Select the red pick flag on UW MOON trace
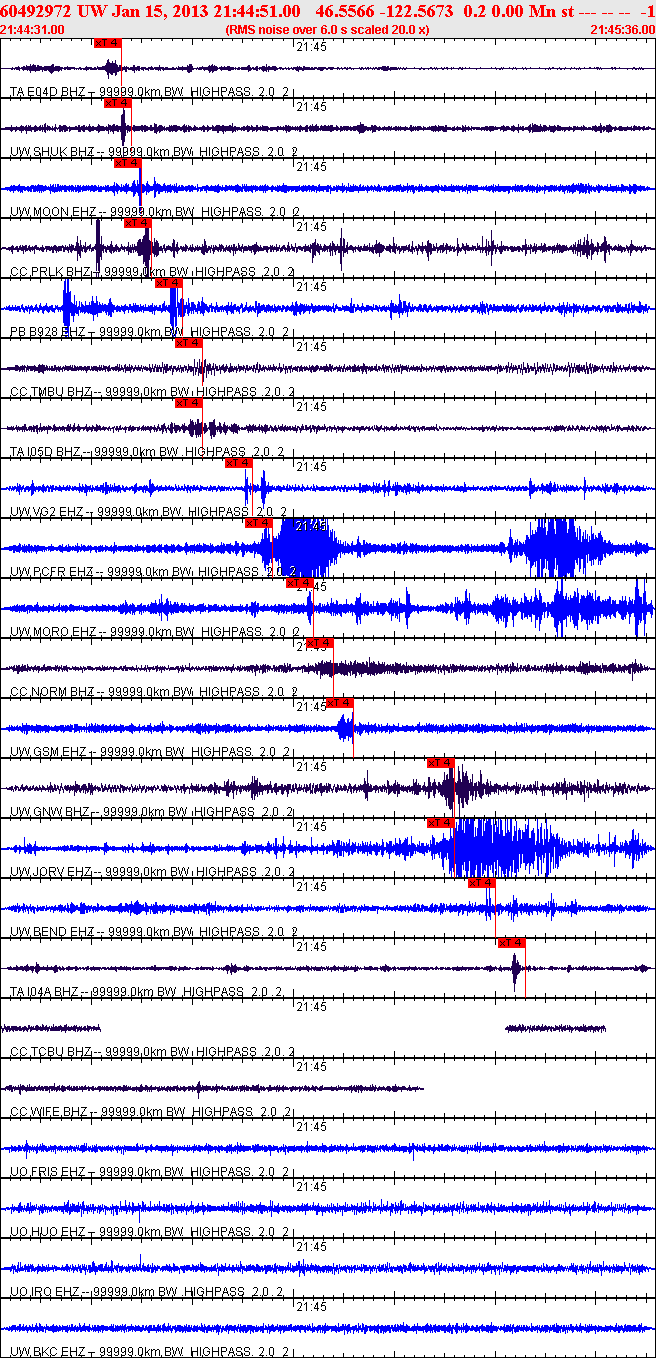656x1358 pixels. (x=127, y=163)
